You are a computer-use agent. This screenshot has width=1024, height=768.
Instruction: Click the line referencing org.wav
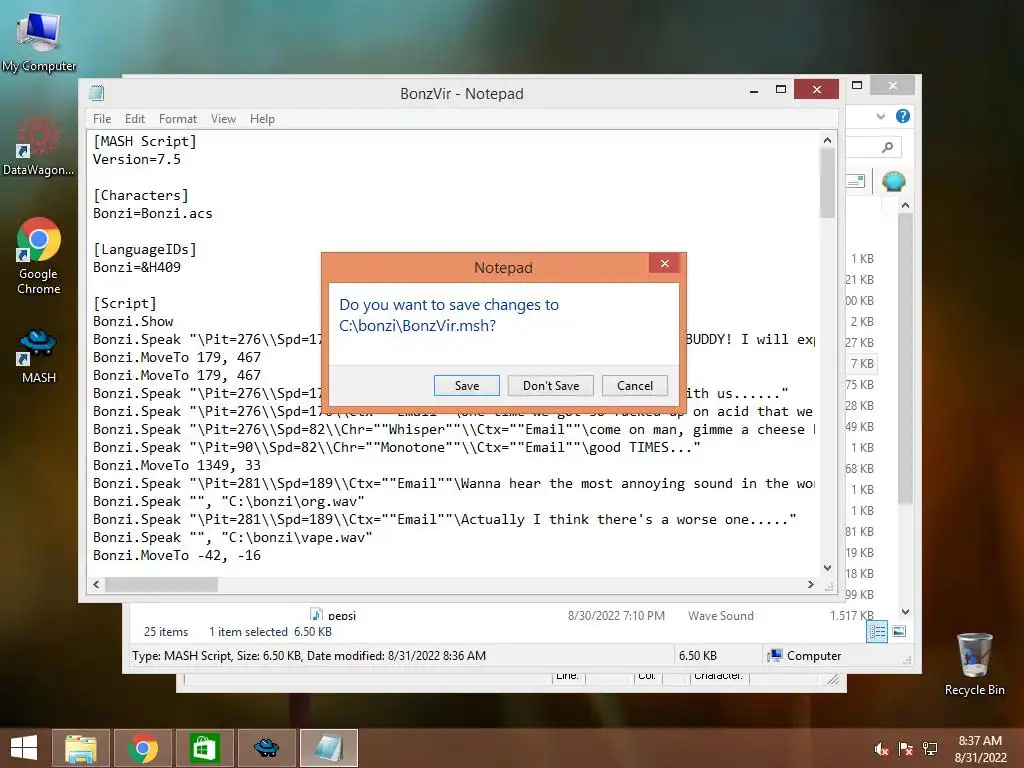(229, 502)
